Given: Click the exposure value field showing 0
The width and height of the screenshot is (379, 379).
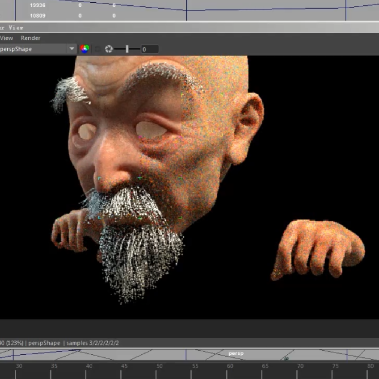Looking at the screenshot, I should (x=149, y=49).
